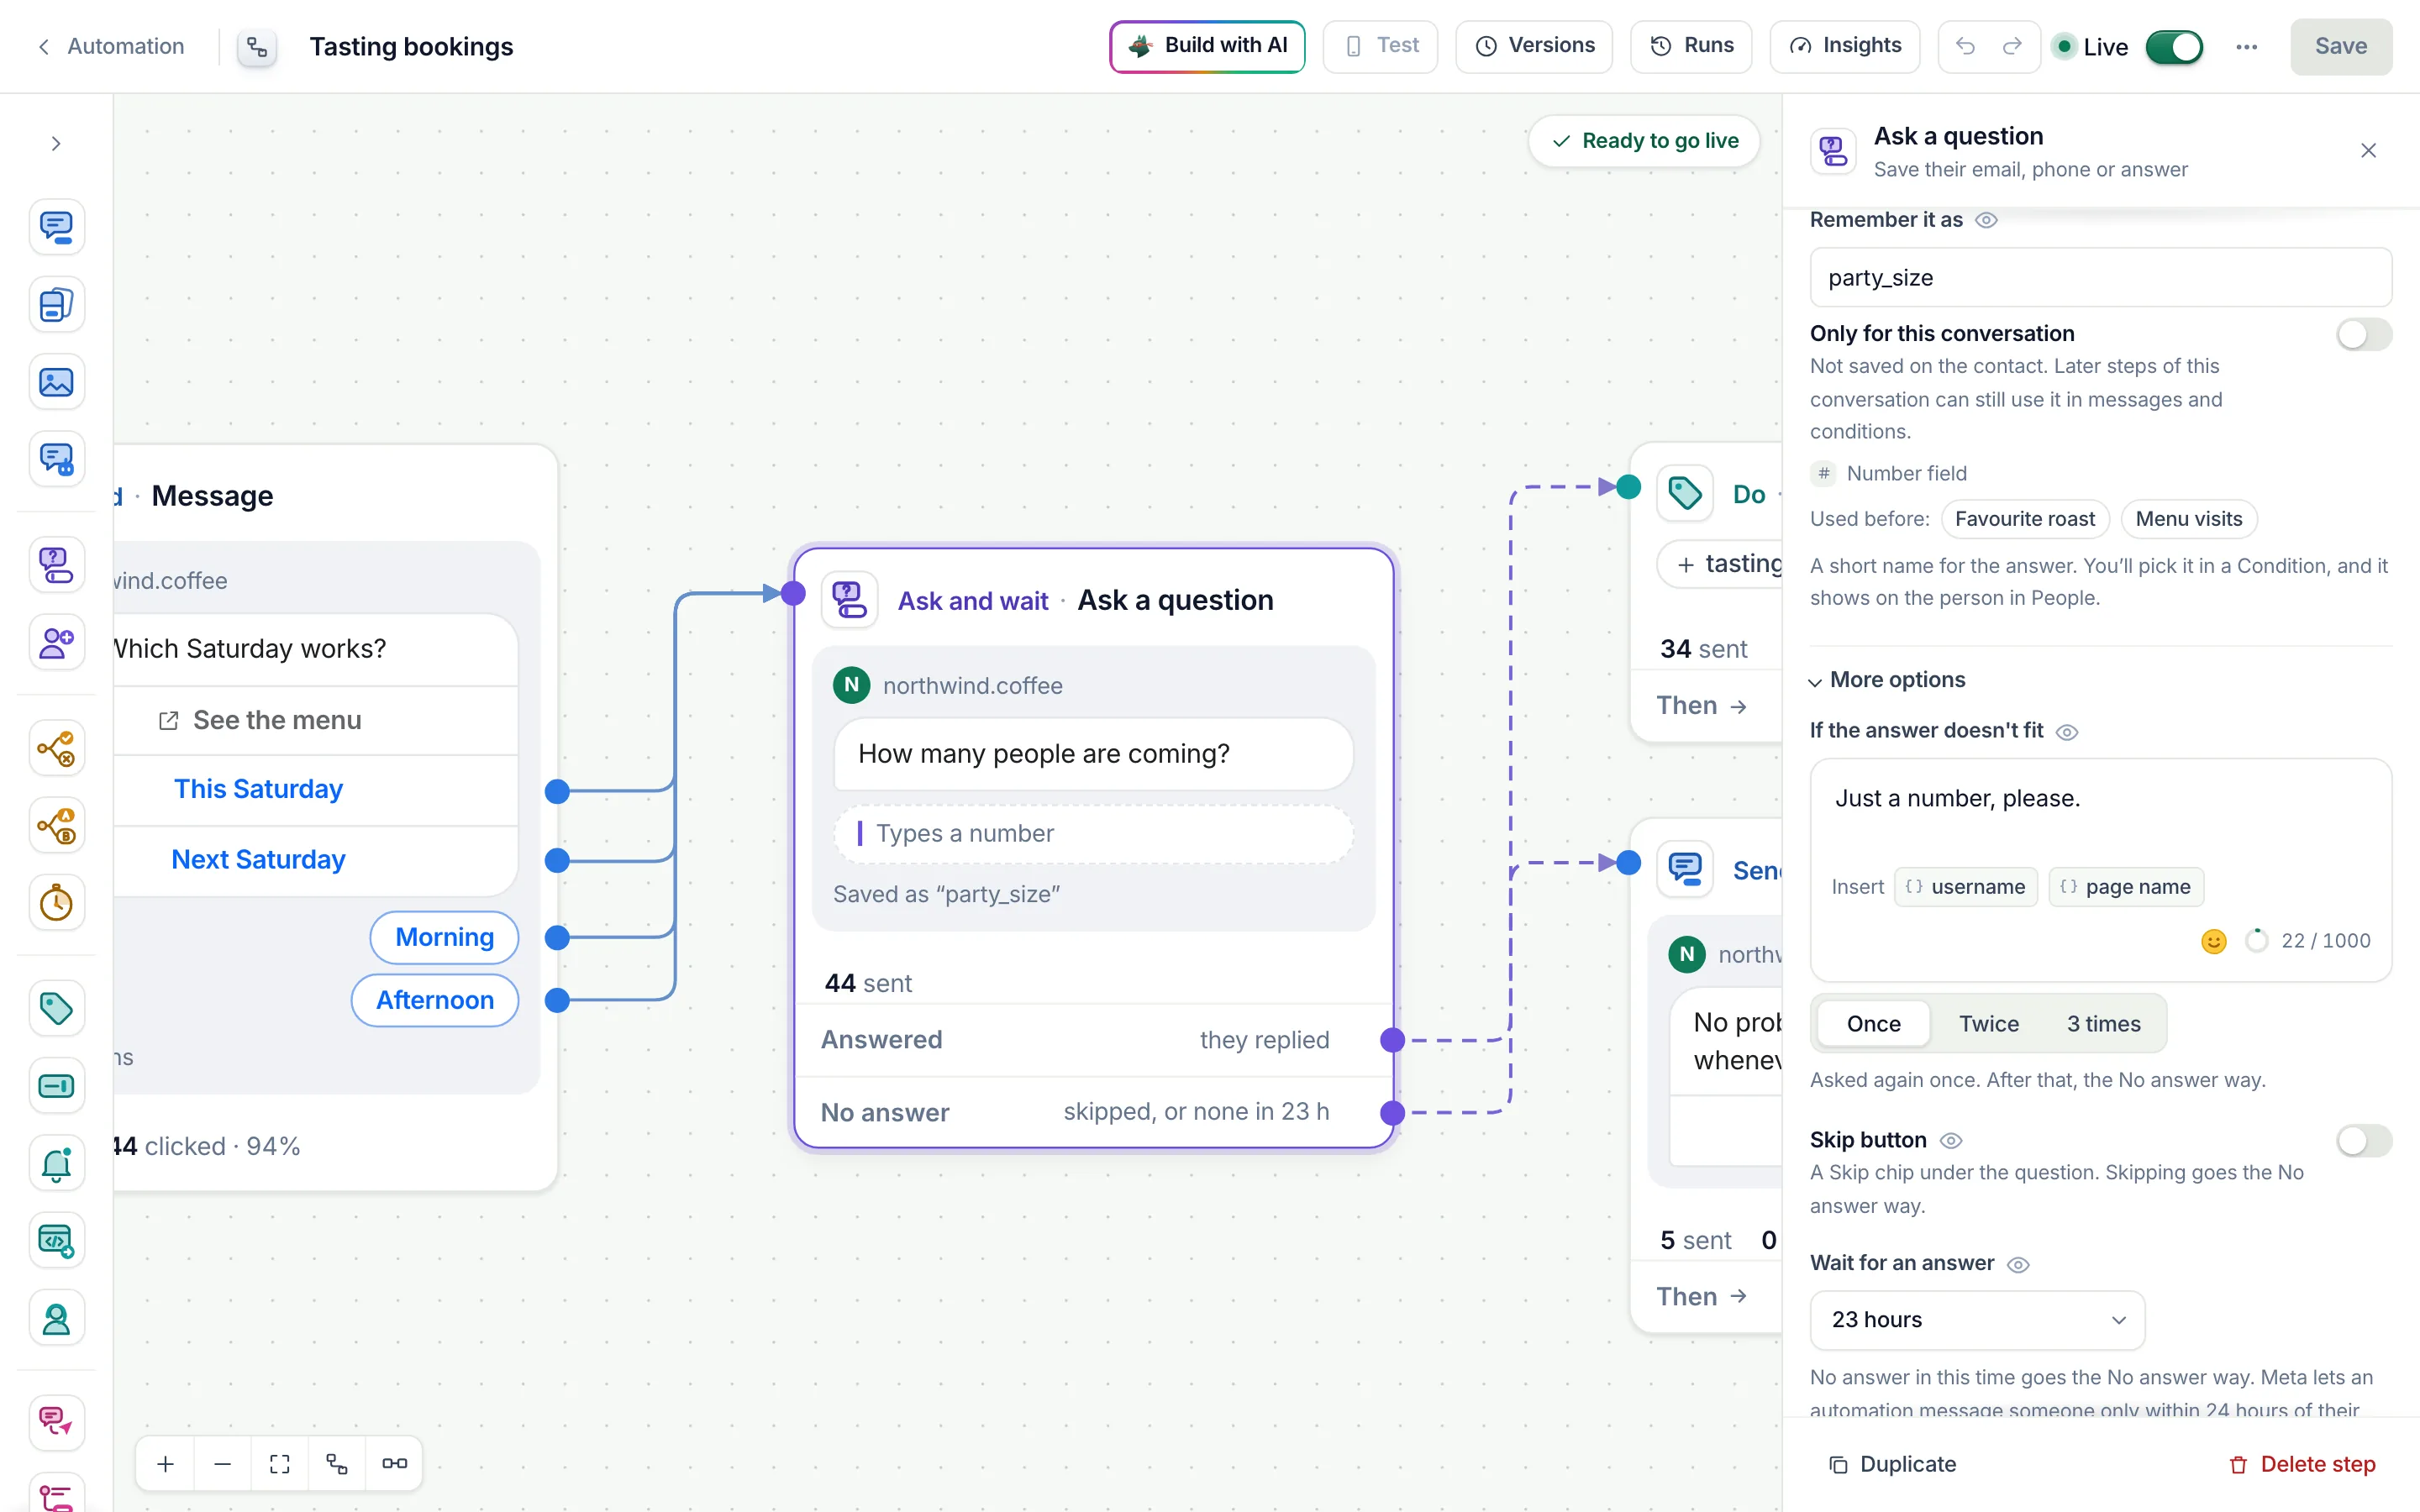Screen dimensions: 2420x1512
Task: Undo the last change
Action: pos(1965,46)
